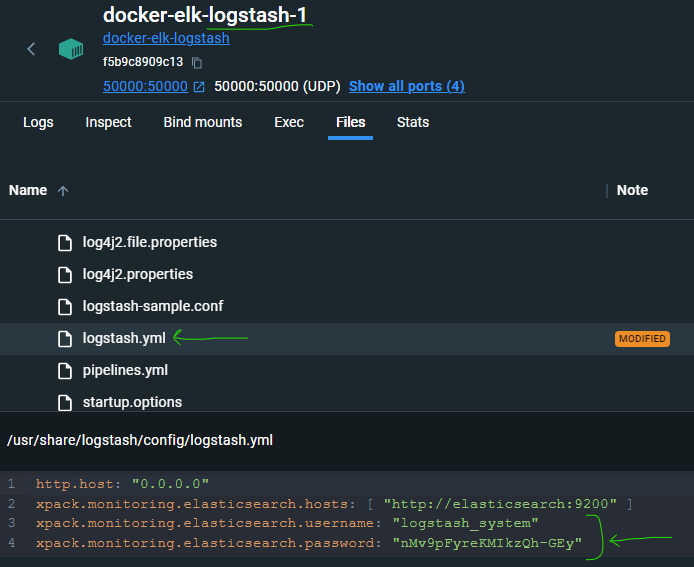Open port 50000:50000 external link icon
694x567 pixels.
[199, 87]
